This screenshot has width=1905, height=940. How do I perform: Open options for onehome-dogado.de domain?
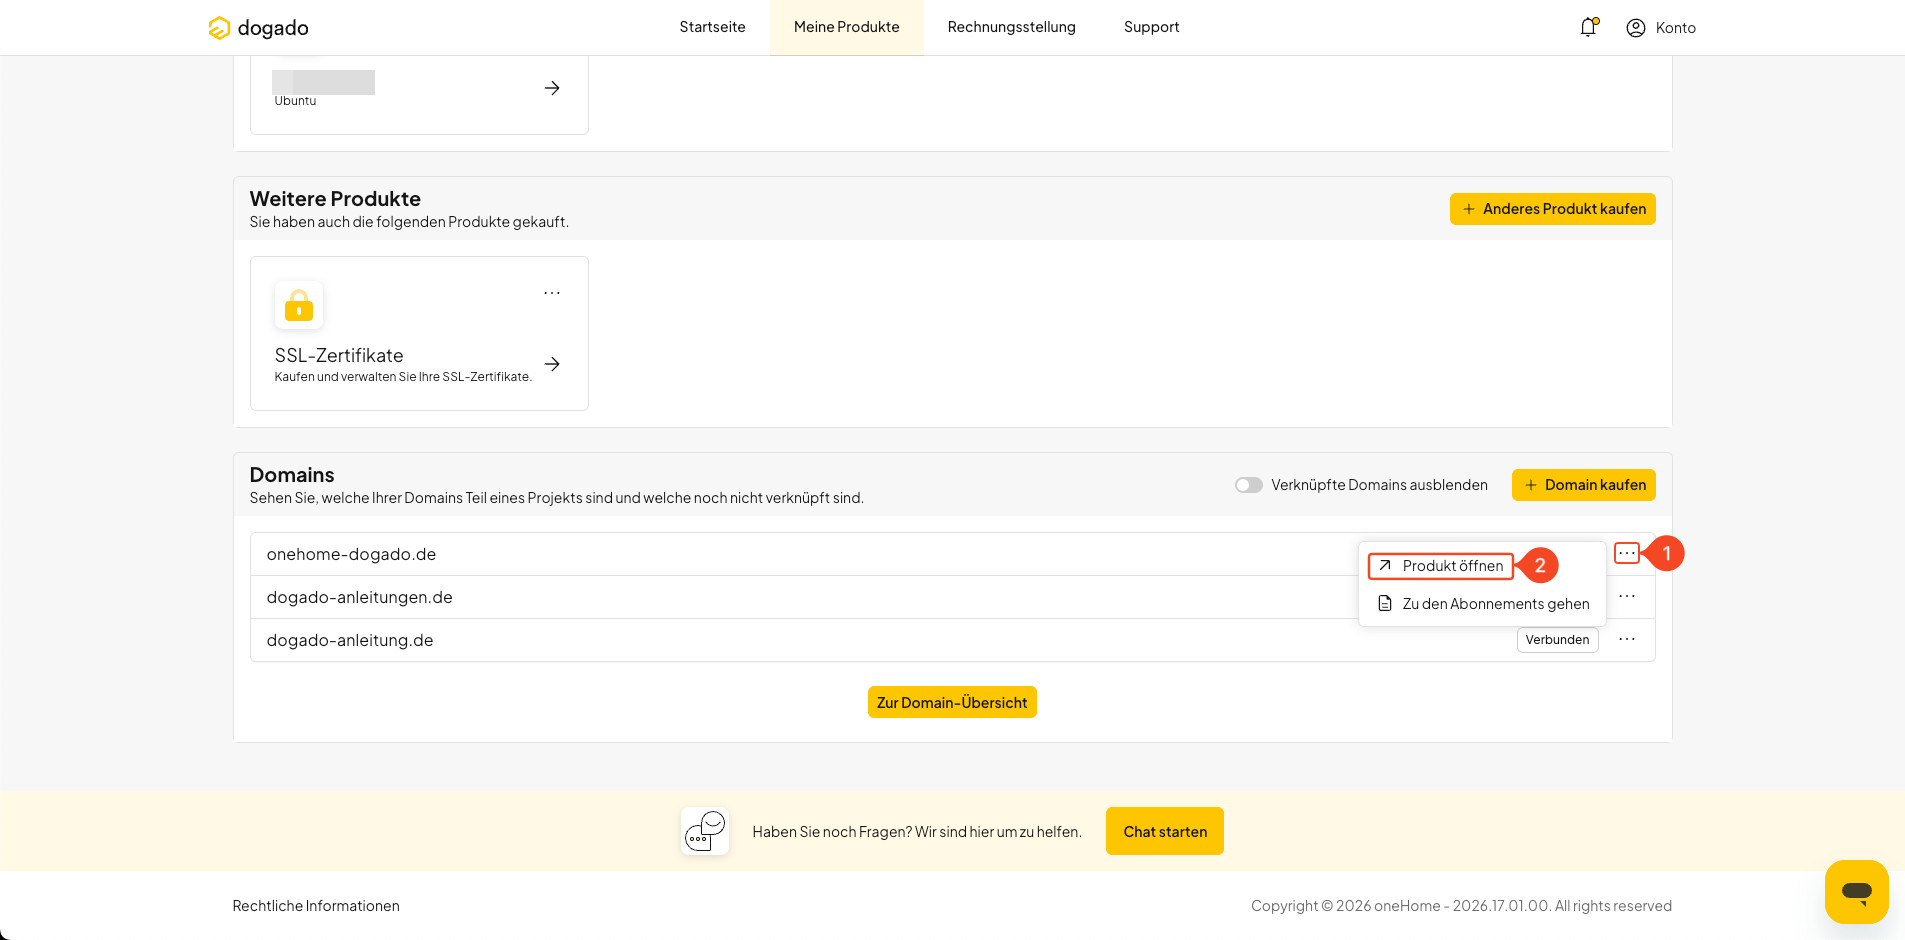pos(1627,553)
